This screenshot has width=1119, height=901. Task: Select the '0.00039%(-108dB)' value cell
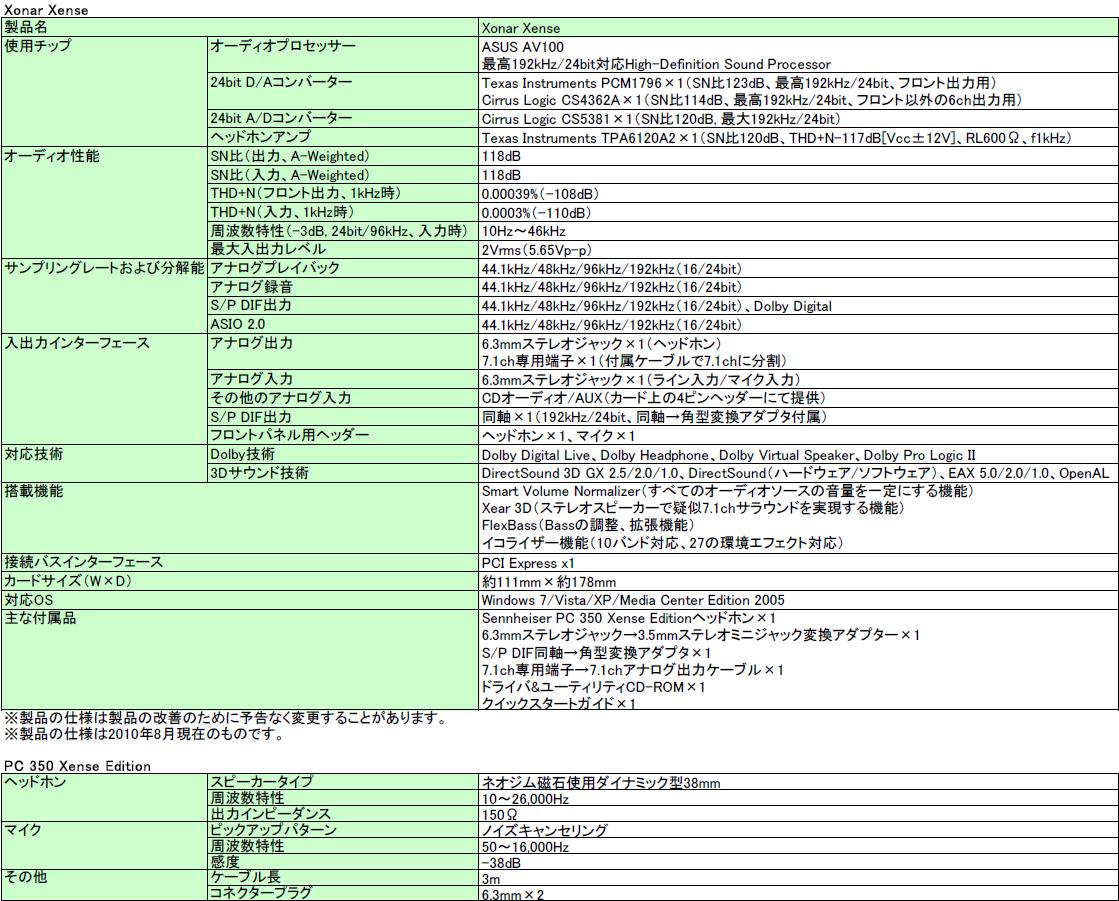tap(799, 193)
